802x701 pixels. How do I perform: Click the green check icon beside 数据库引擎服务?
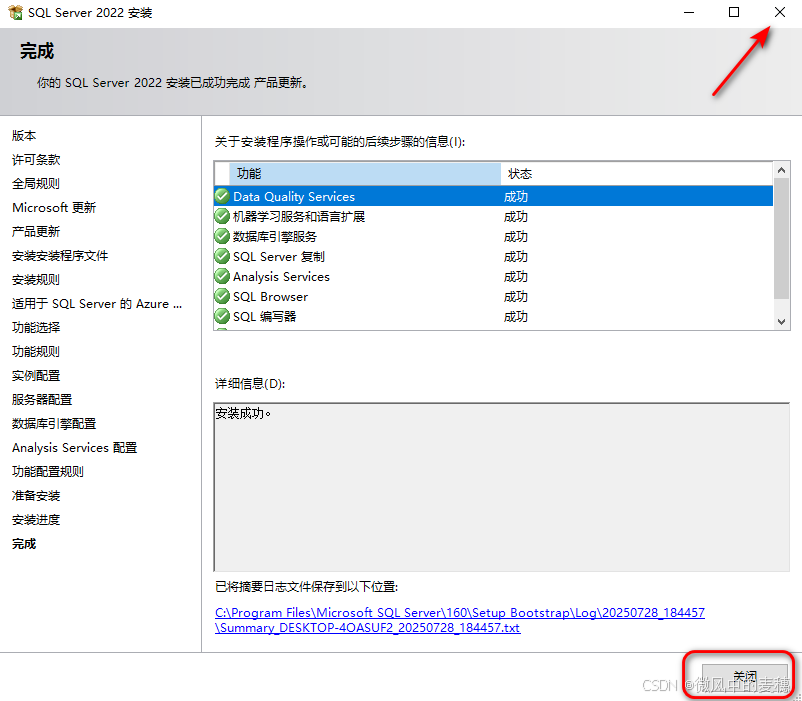pyautogui.click(x=222, y=236)
